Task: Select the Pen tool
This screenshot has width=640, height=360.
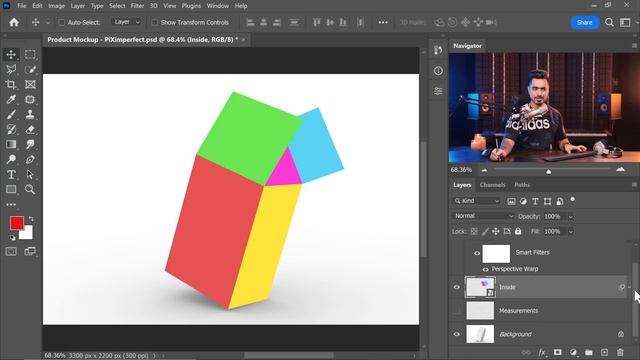Action: tap(30, 160)
